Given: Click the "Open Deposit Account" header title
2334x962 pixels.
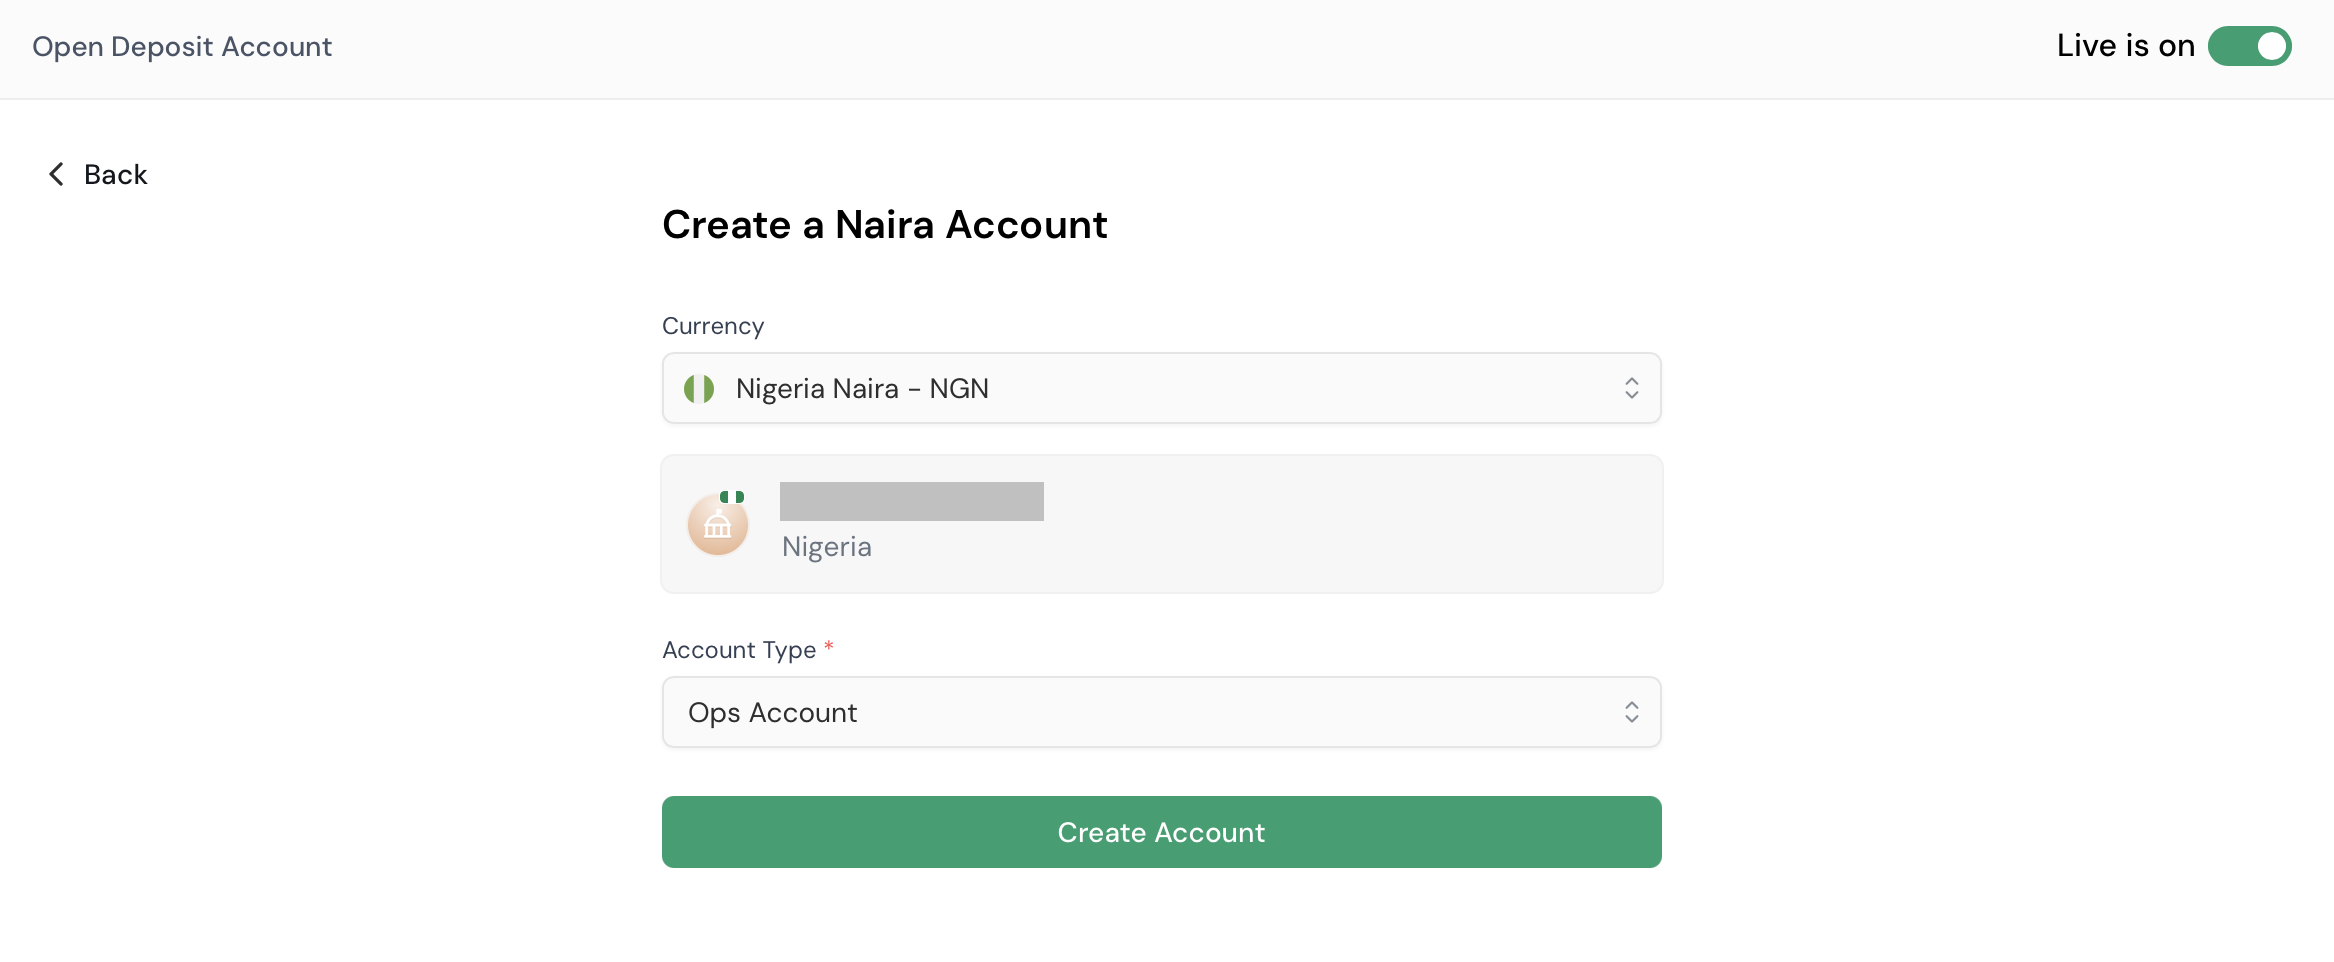Looking at the screenshot, I should (182, 47).
